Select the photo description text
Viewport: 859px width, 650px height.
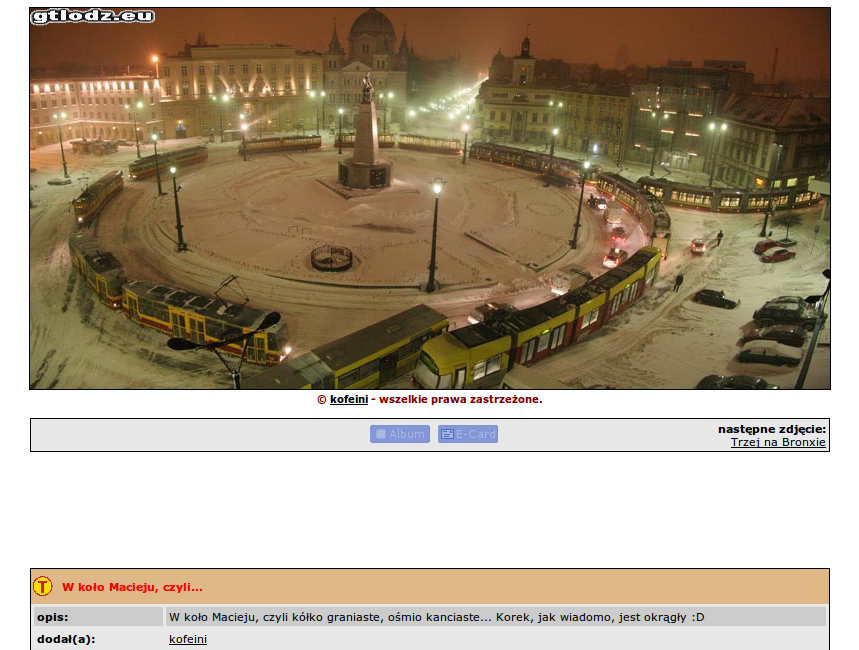pos(436,617)
